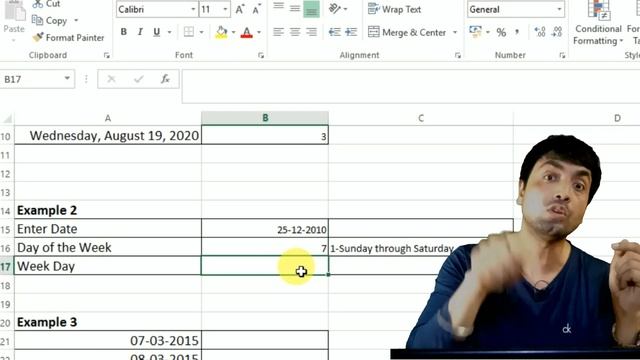
Task: Expand the underline style arrow
Action: point(169,32)
